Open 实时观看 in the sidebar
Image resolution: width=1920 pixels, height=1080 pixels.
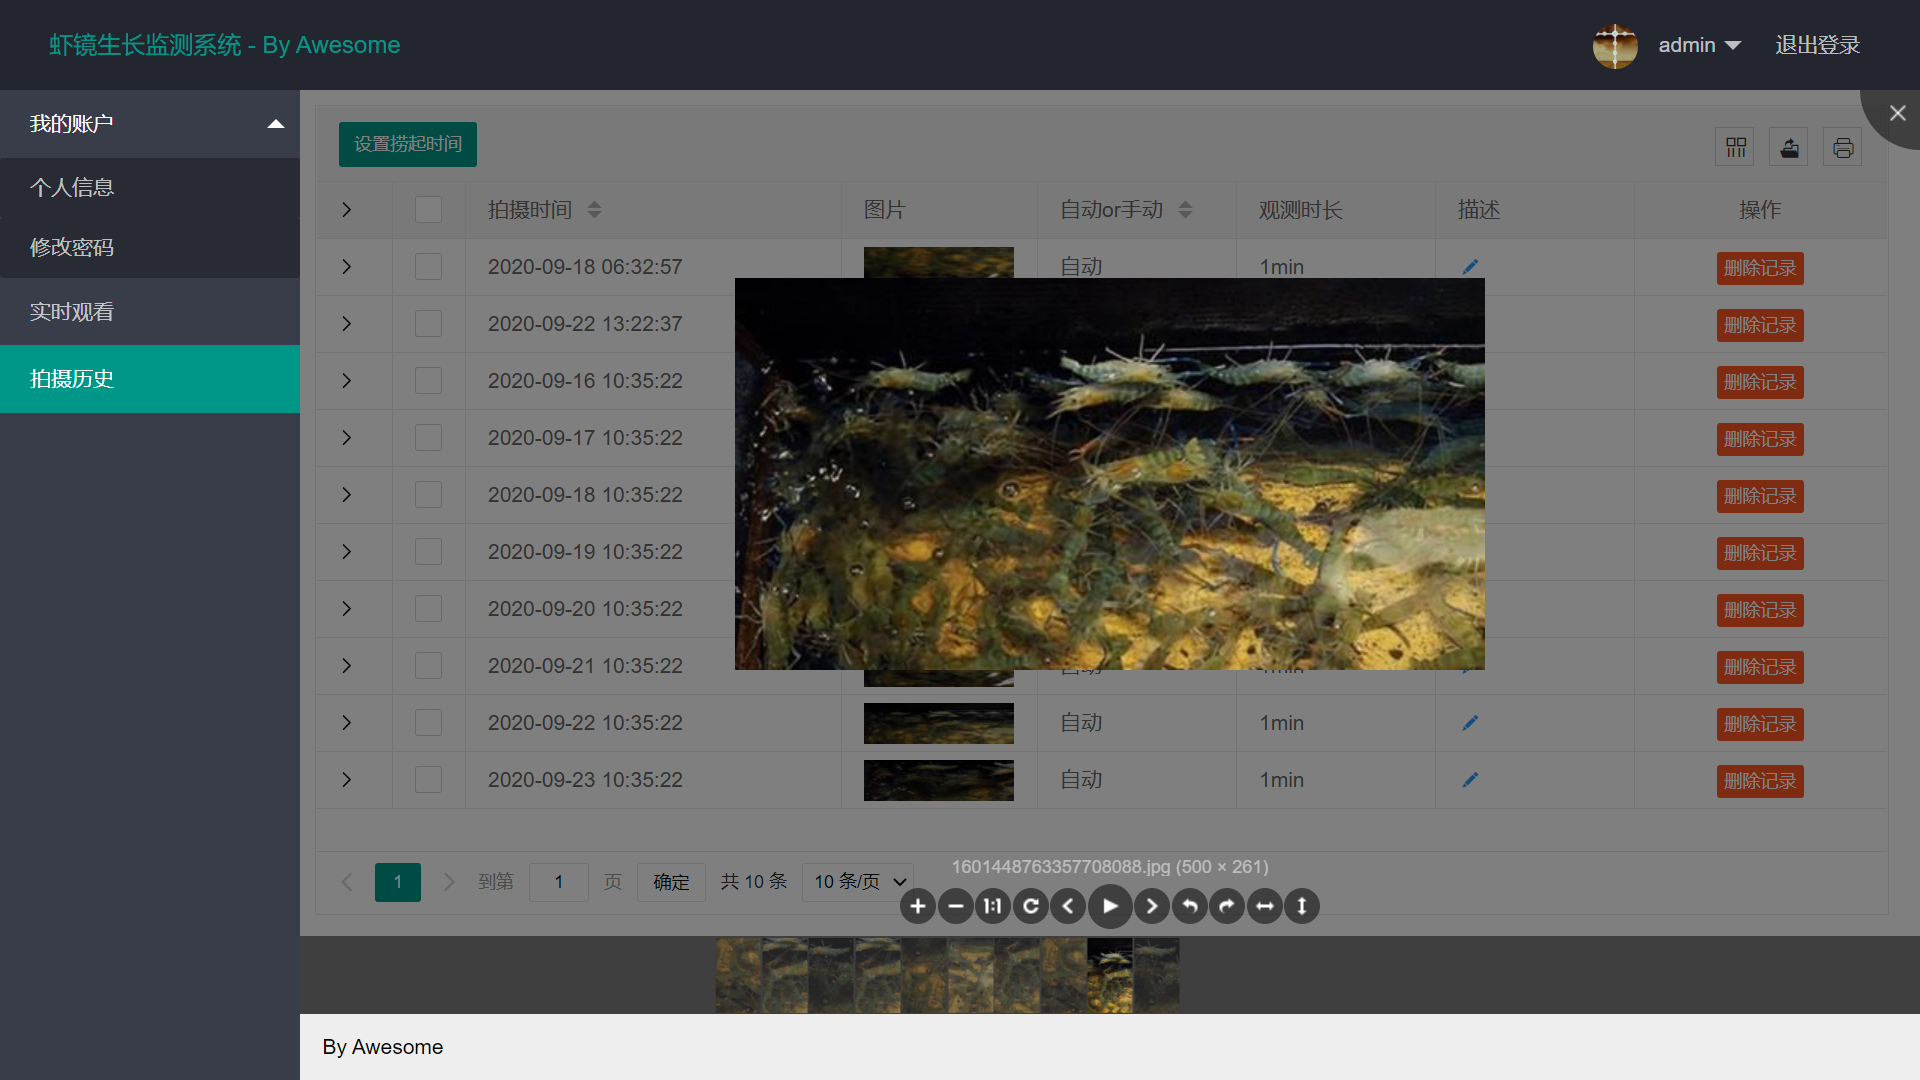[72, 312]
